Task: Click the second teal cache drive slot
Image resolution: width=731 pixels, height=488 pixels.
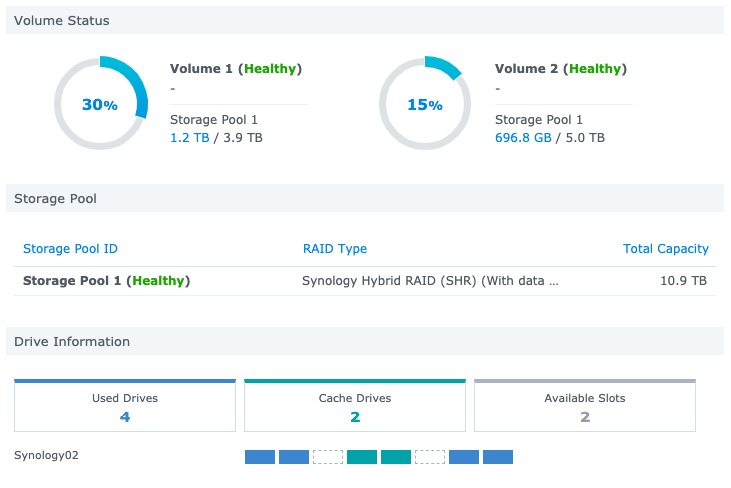Action: coord(396,457)
